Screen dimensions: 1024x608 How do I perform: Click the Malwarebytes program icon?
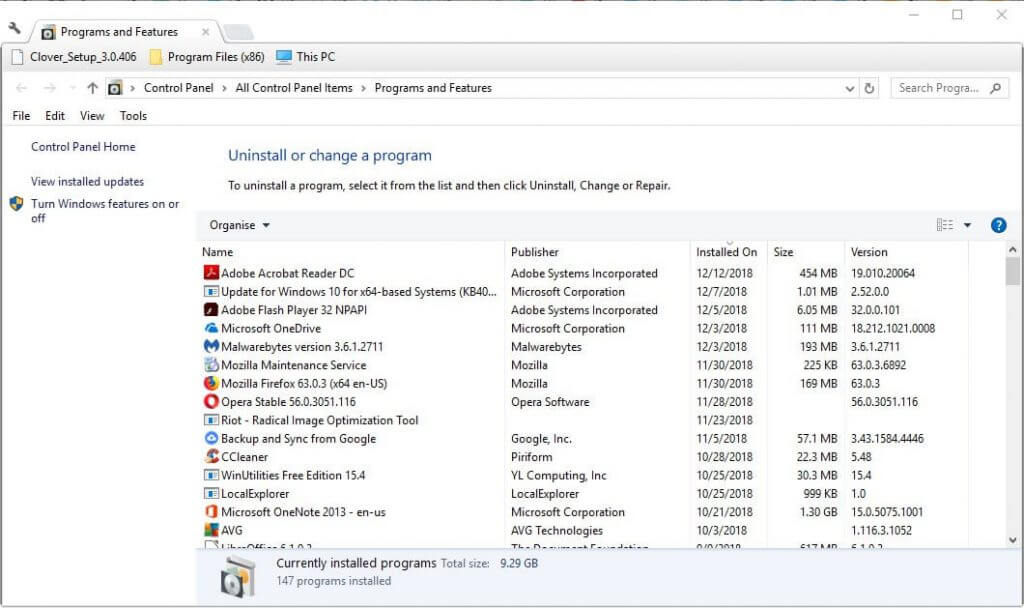coord(211,346)
